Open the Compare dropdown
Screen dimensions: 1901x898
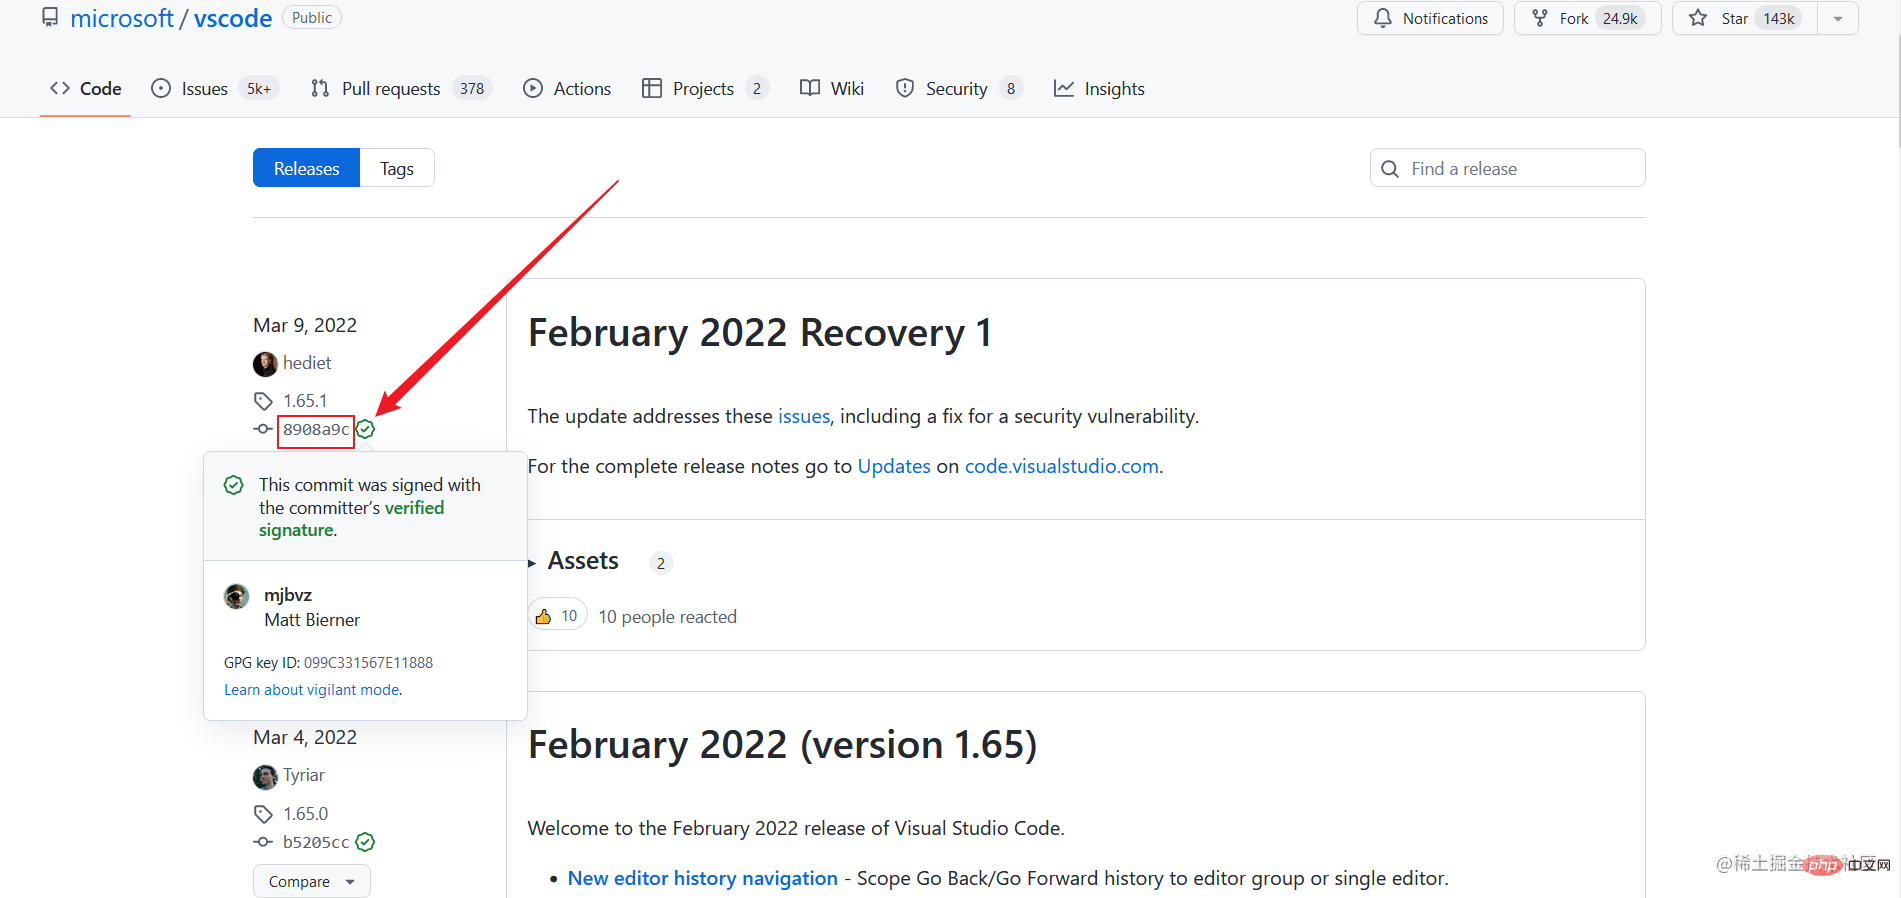tap(311, 881)
